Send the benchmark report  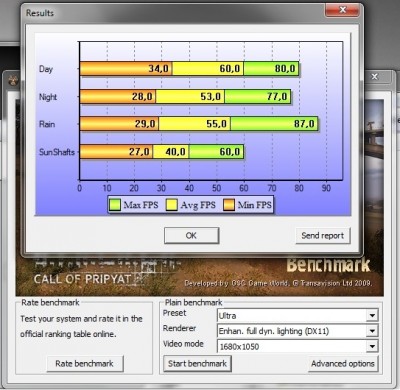tap(322, 235)
